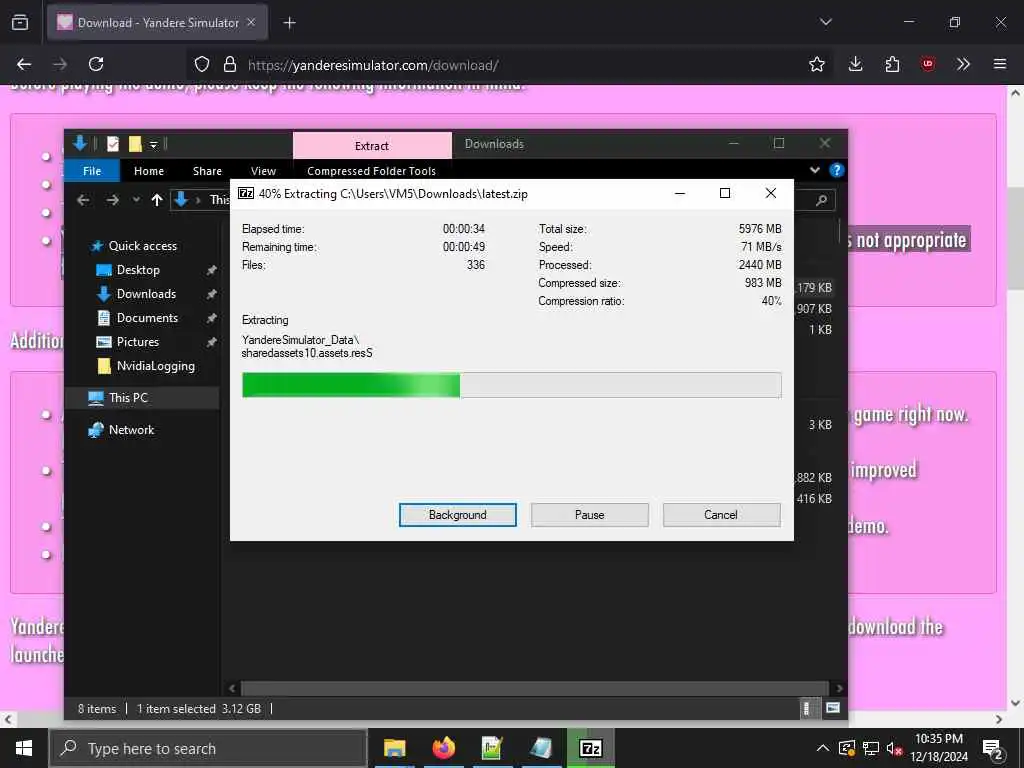The width and height of the screenshot is (1024, 768).
Task: Open the Firefox list all tabs dropdown
Action: (x=825, y=22)
